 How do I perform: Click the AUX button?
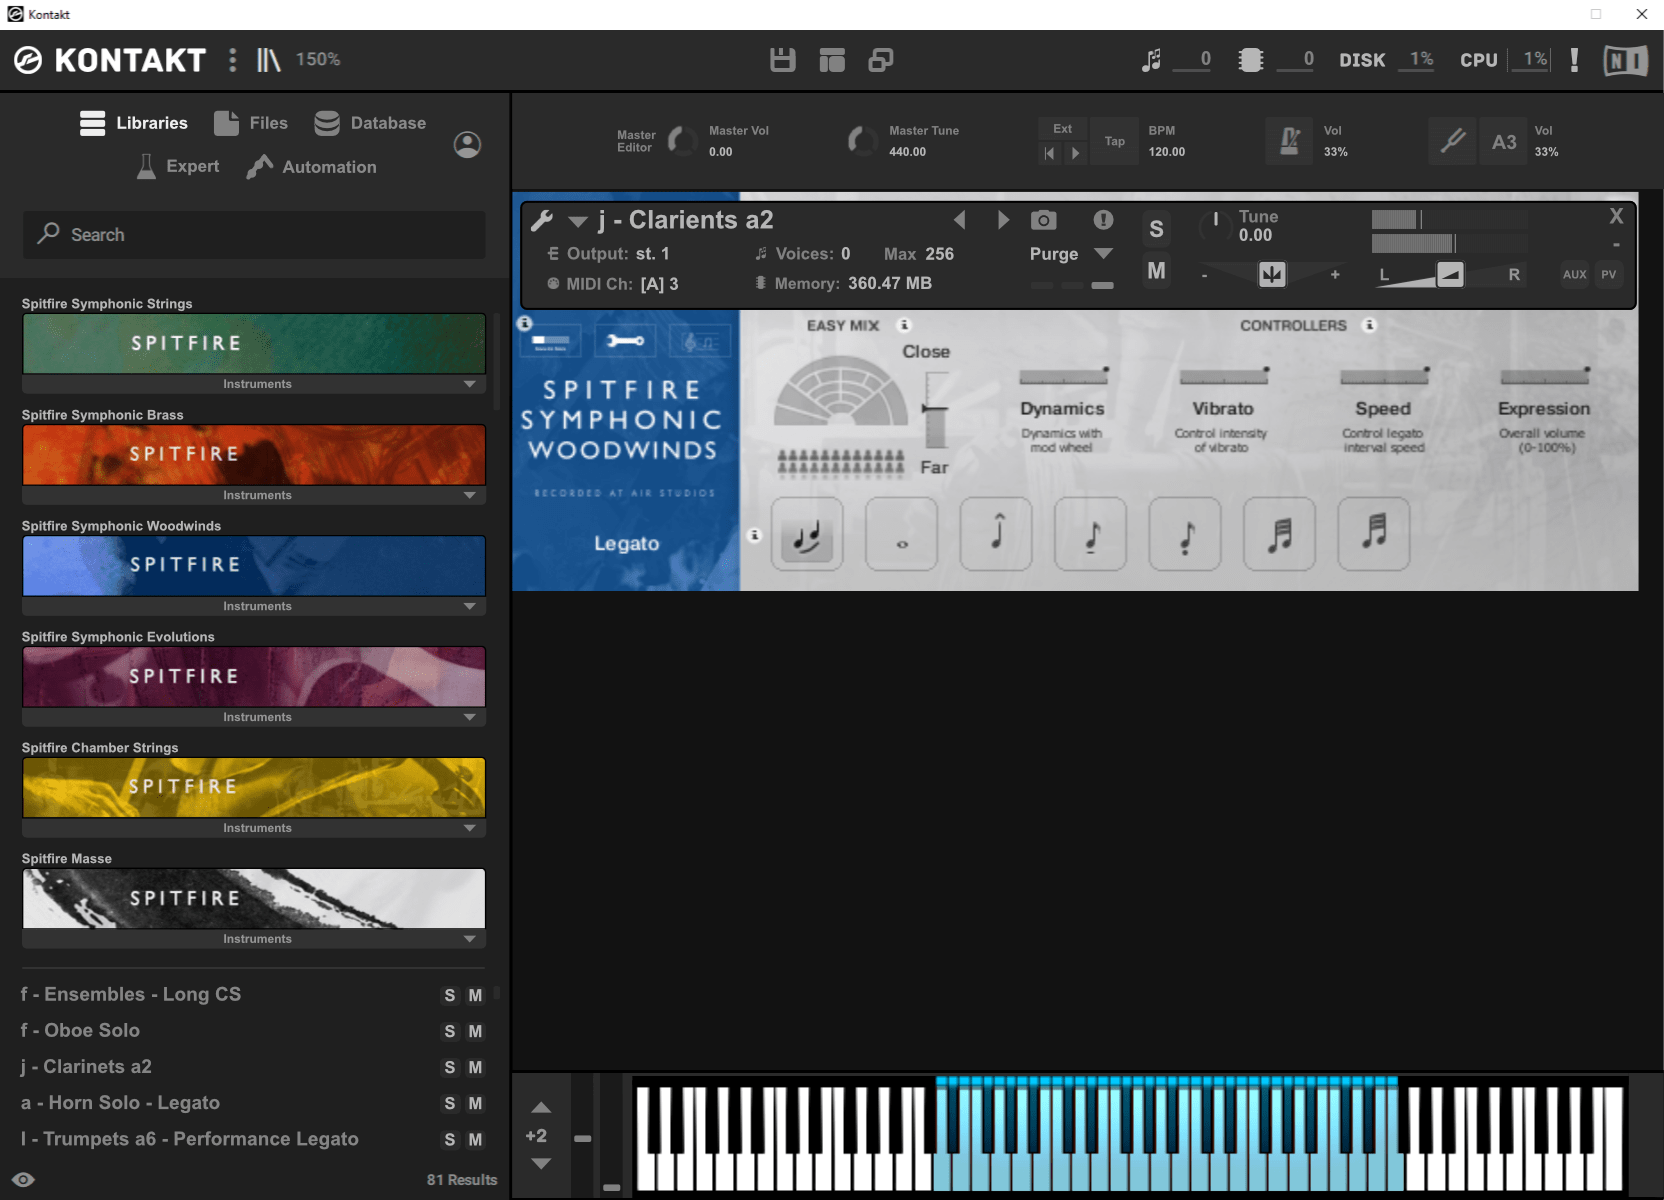tap(1574, 275)
